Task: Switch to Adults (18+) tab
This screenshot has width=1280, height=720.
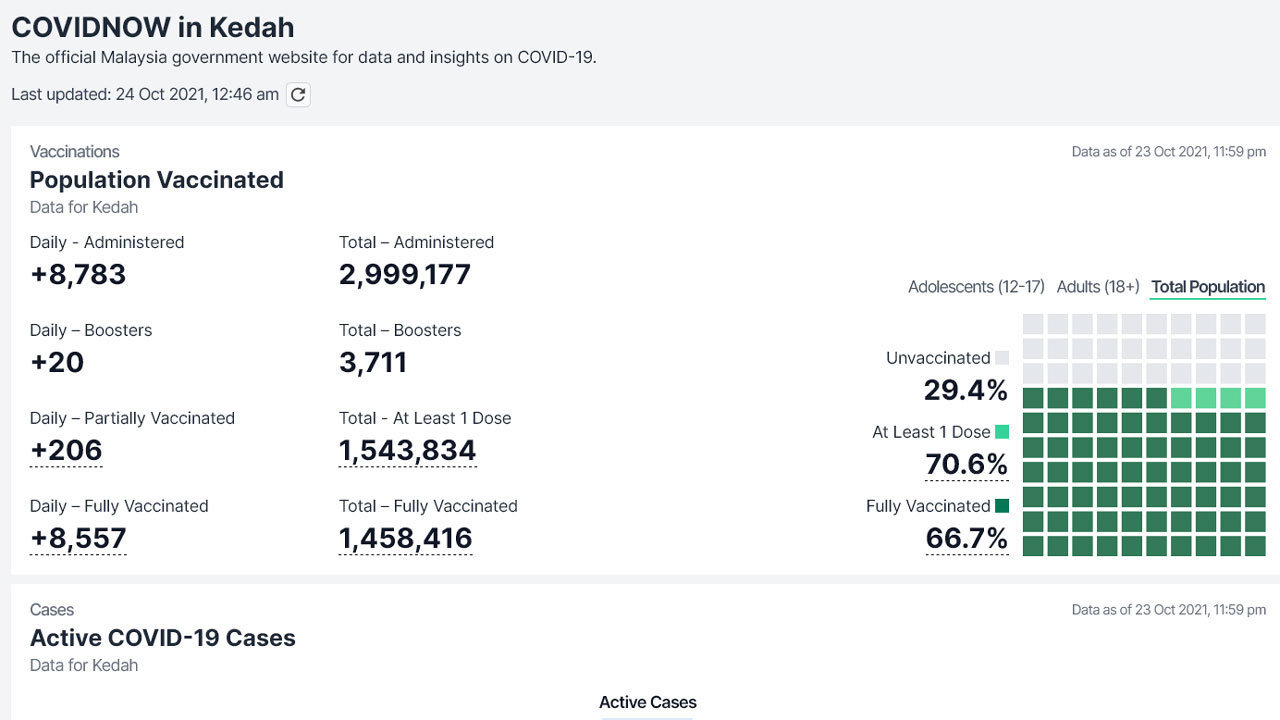Action: coord(1098,287)
